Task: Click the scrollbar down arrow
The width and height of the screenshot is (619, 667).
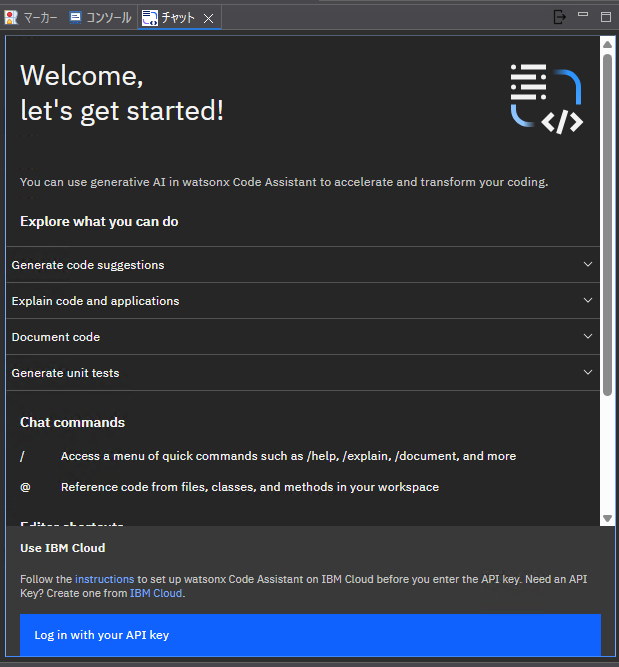Action: pos(607,518)
